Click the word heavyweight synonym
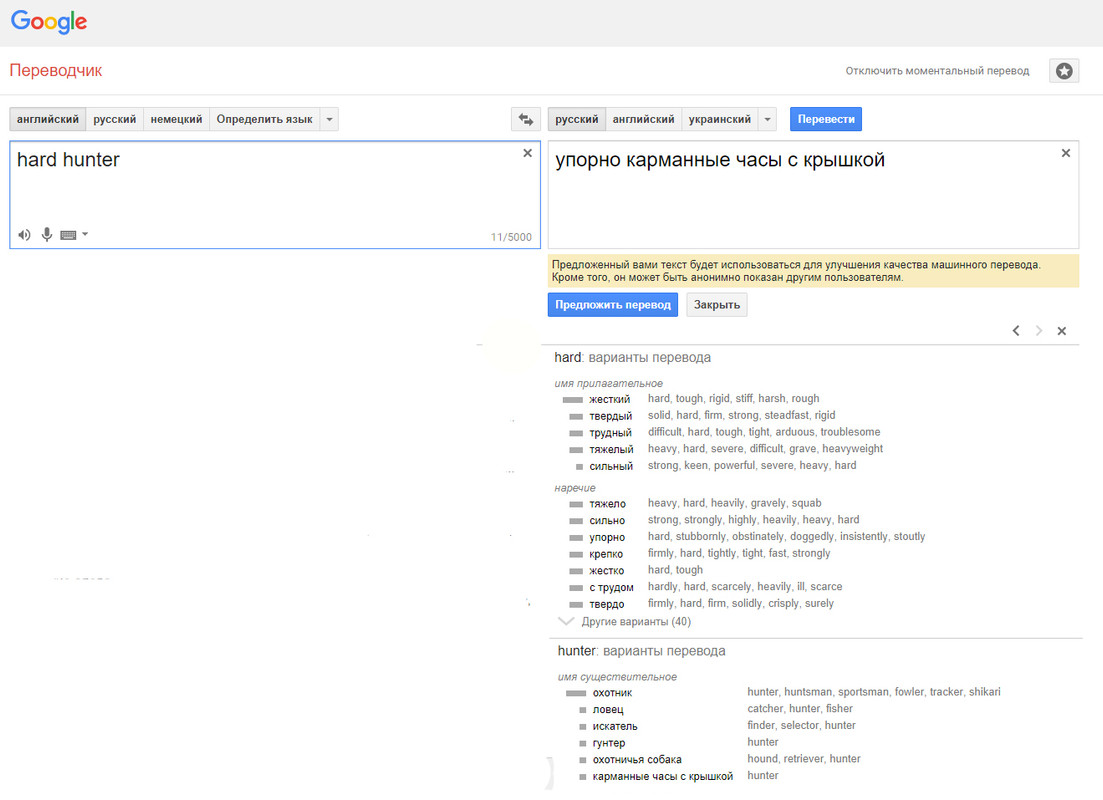 853,448
